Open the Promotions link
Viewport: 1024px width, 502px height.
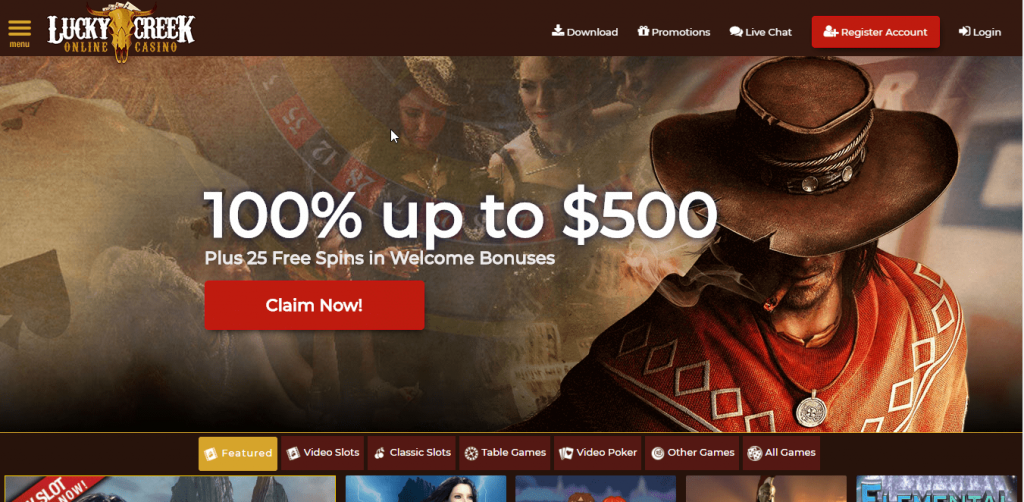coord(674,32)
